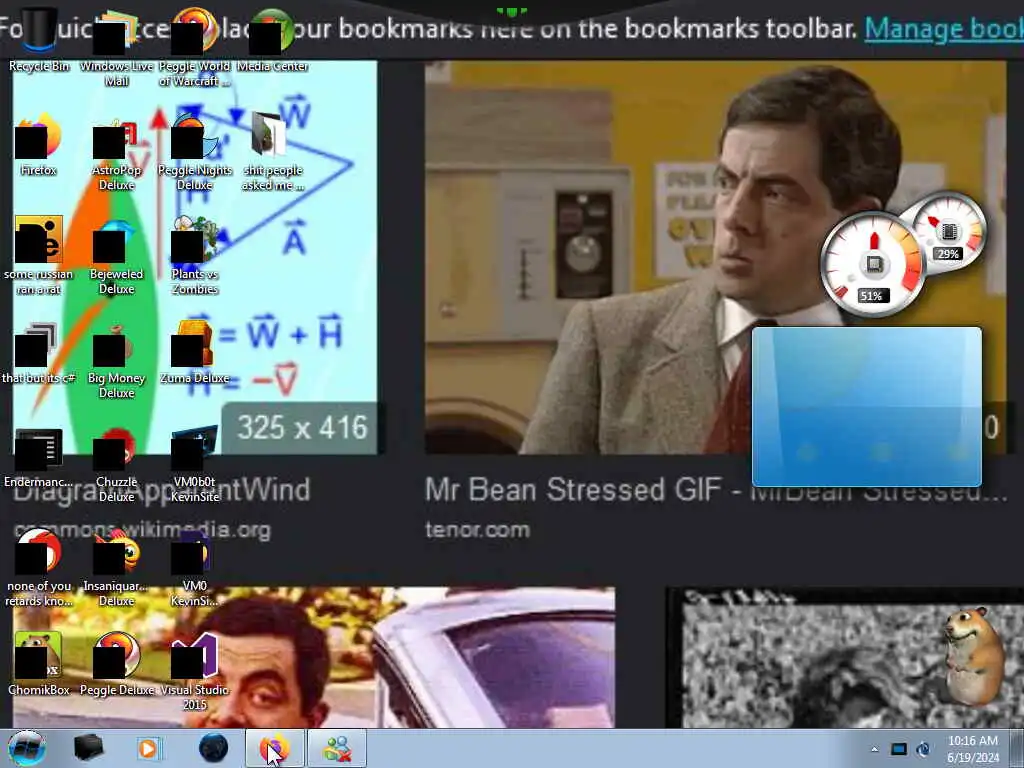Click the blue slideshow gadget panel
This screenshot has height=768, width=1024.
click(x=867, y=407)
